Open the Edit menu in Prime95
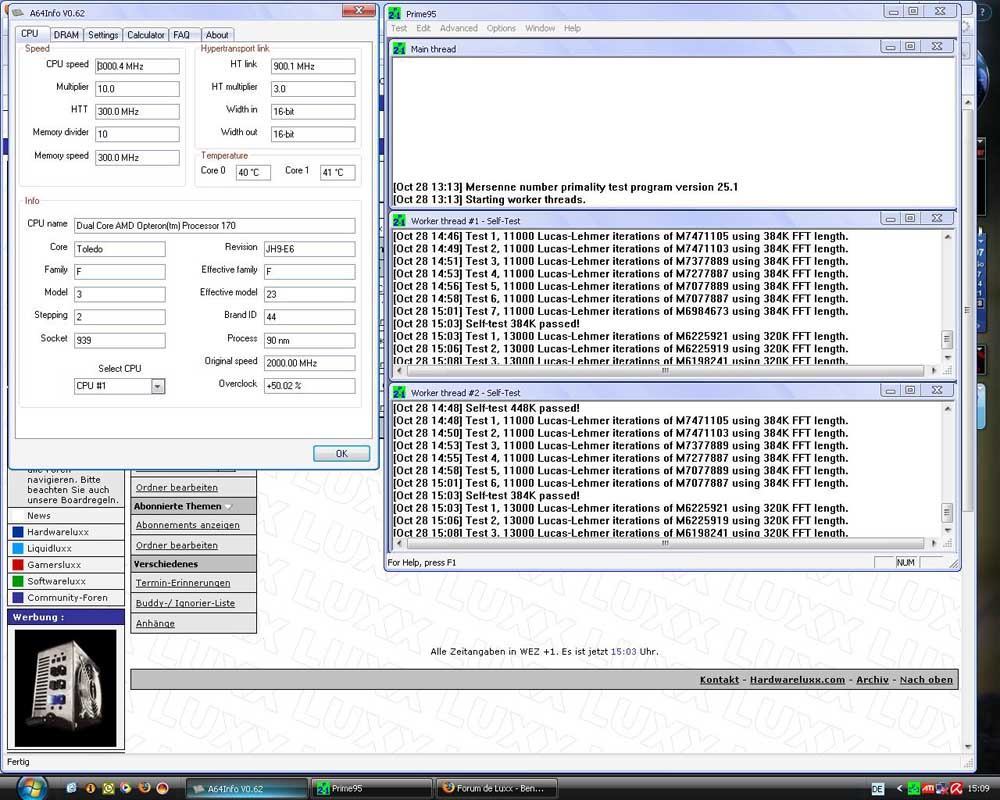Image resolution: width=1000 pixels, height=800 pixels. 423,29
